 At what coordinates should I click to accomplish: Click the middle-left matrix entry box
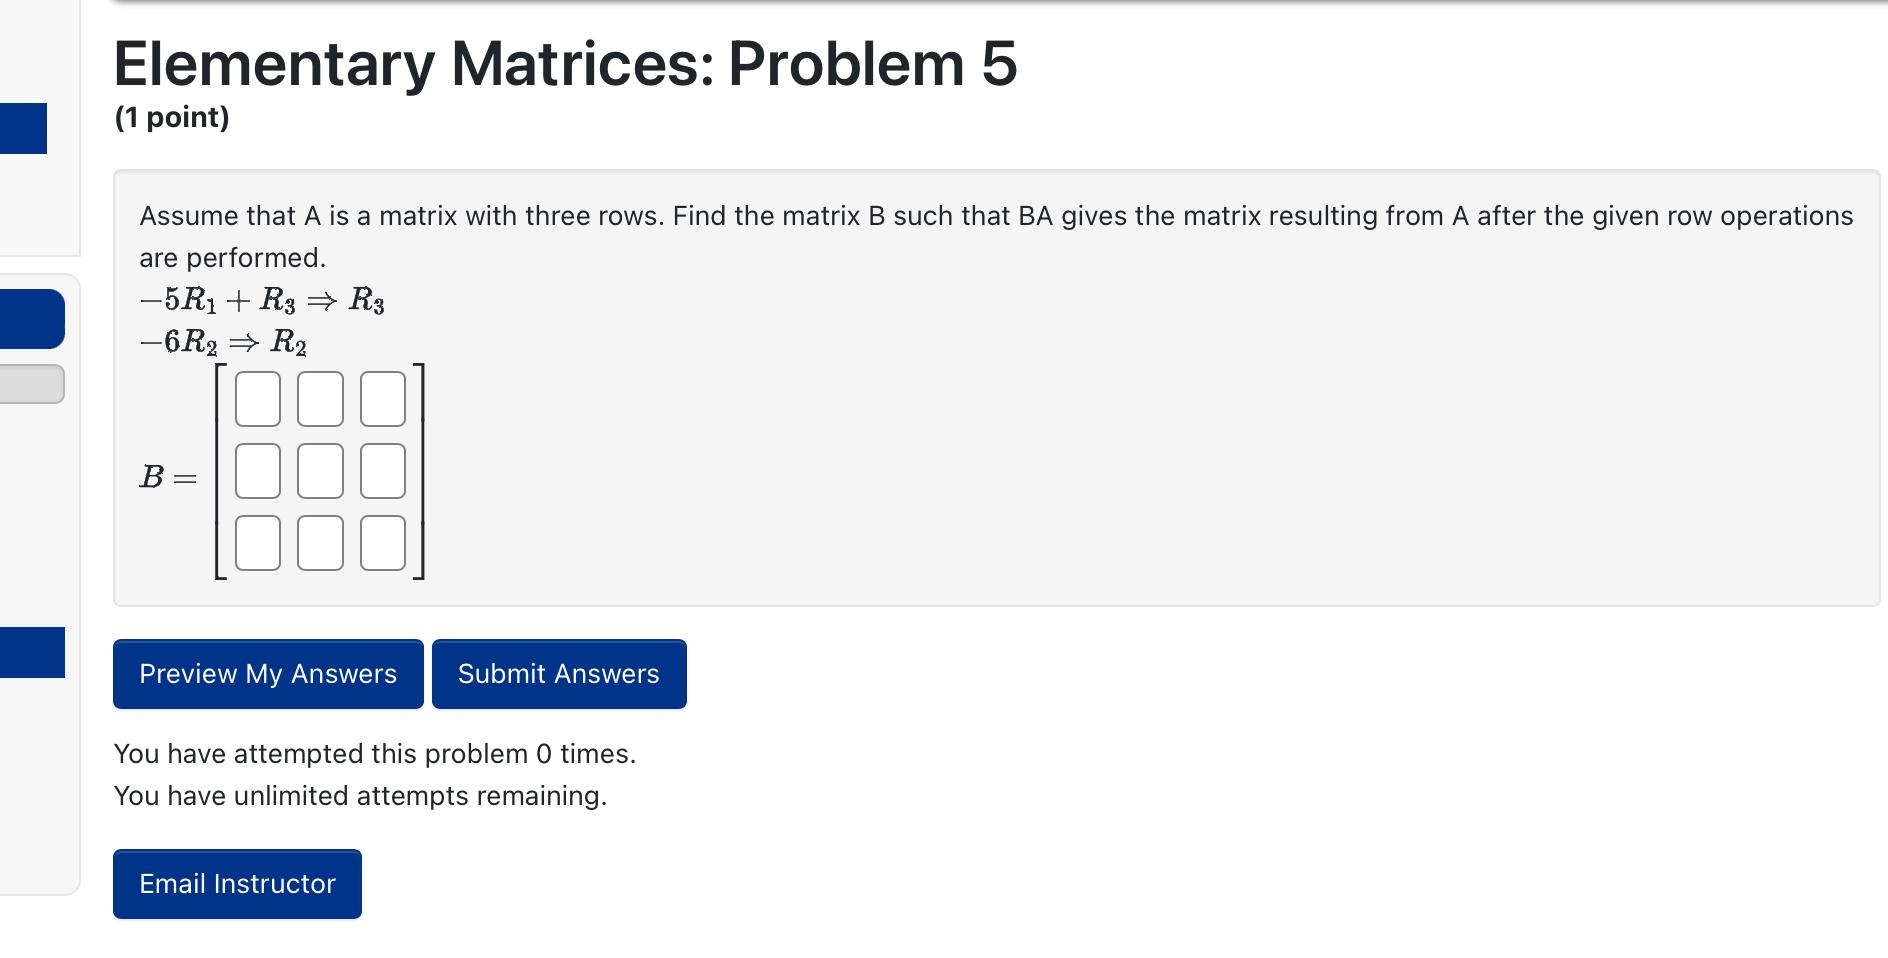pos(257,470)
